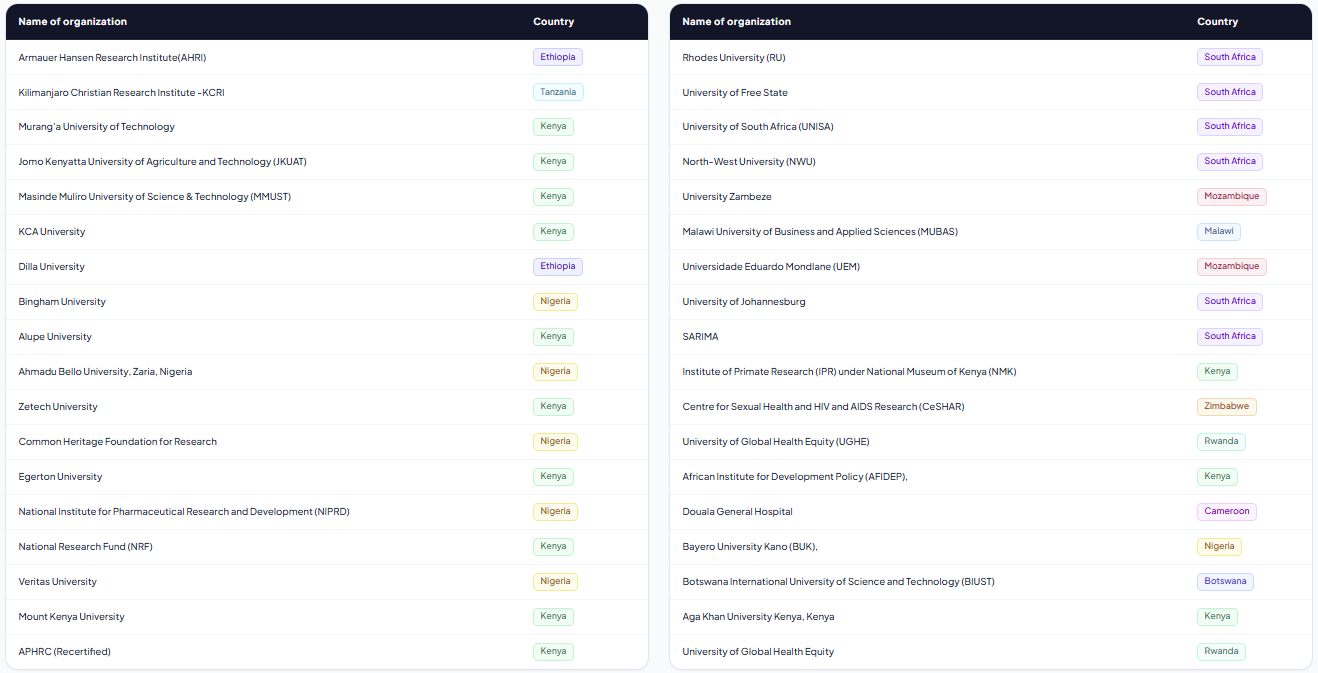Click the Armauer Hansen Research Institute(AHRI) row name

pyautogui.click(x=112, y=57)
